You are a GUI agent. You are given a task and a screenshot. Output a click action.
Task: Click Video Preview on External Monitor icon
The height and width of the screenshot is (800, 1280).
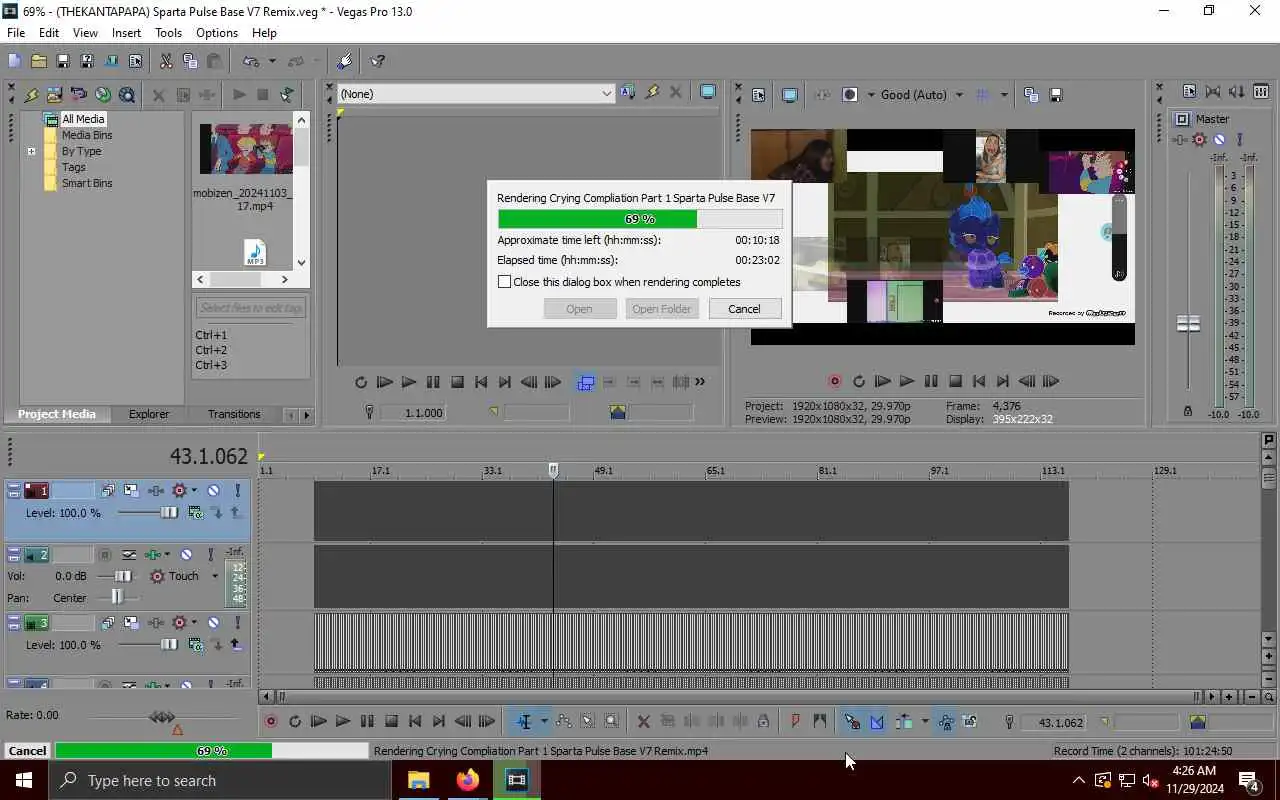click(x=790, y=95)
